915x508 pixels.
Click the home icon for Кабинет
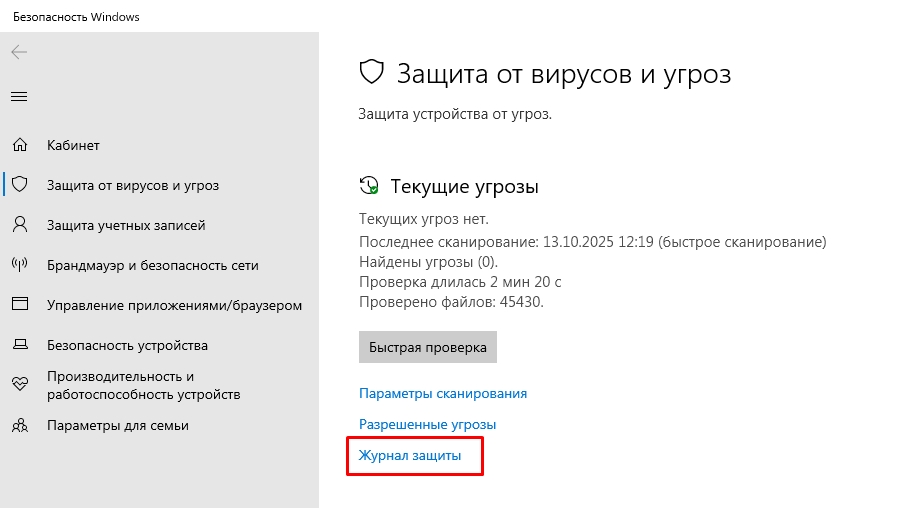[x=20, y=145]
